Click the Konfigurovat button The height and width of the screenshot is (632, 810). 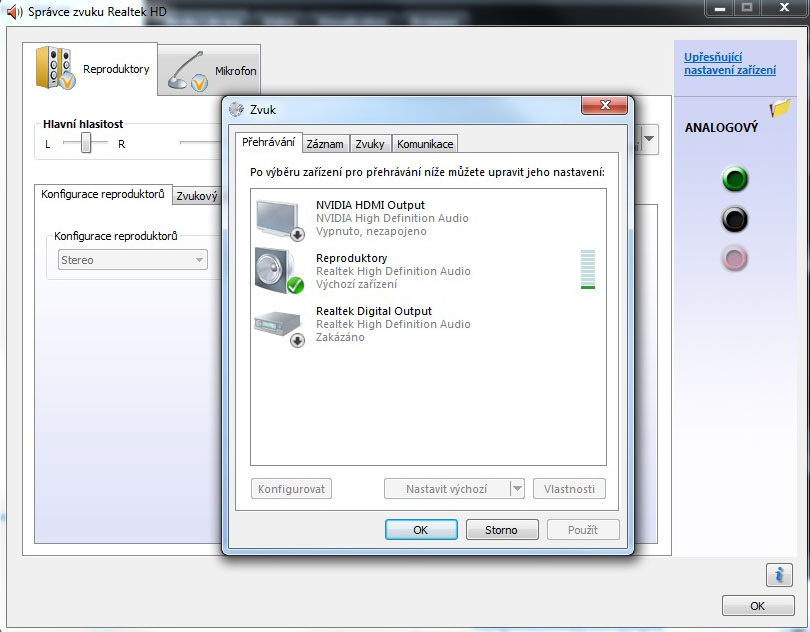(291, 489)
